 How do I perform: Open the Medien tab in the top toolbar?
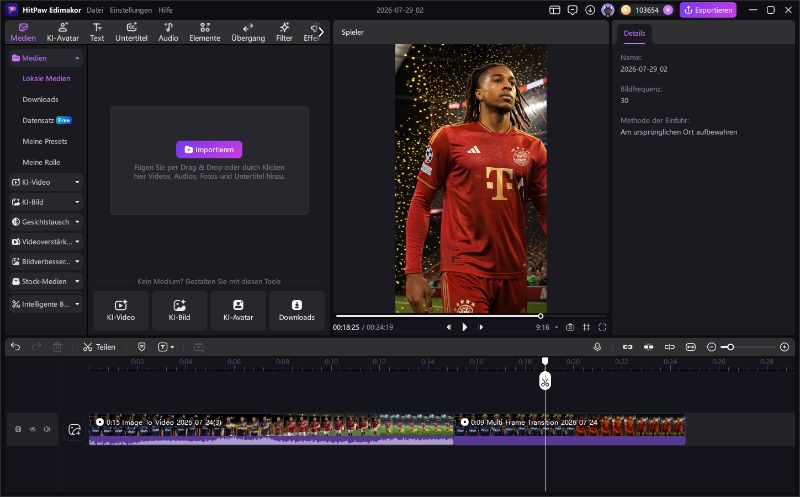pos(23,32)
